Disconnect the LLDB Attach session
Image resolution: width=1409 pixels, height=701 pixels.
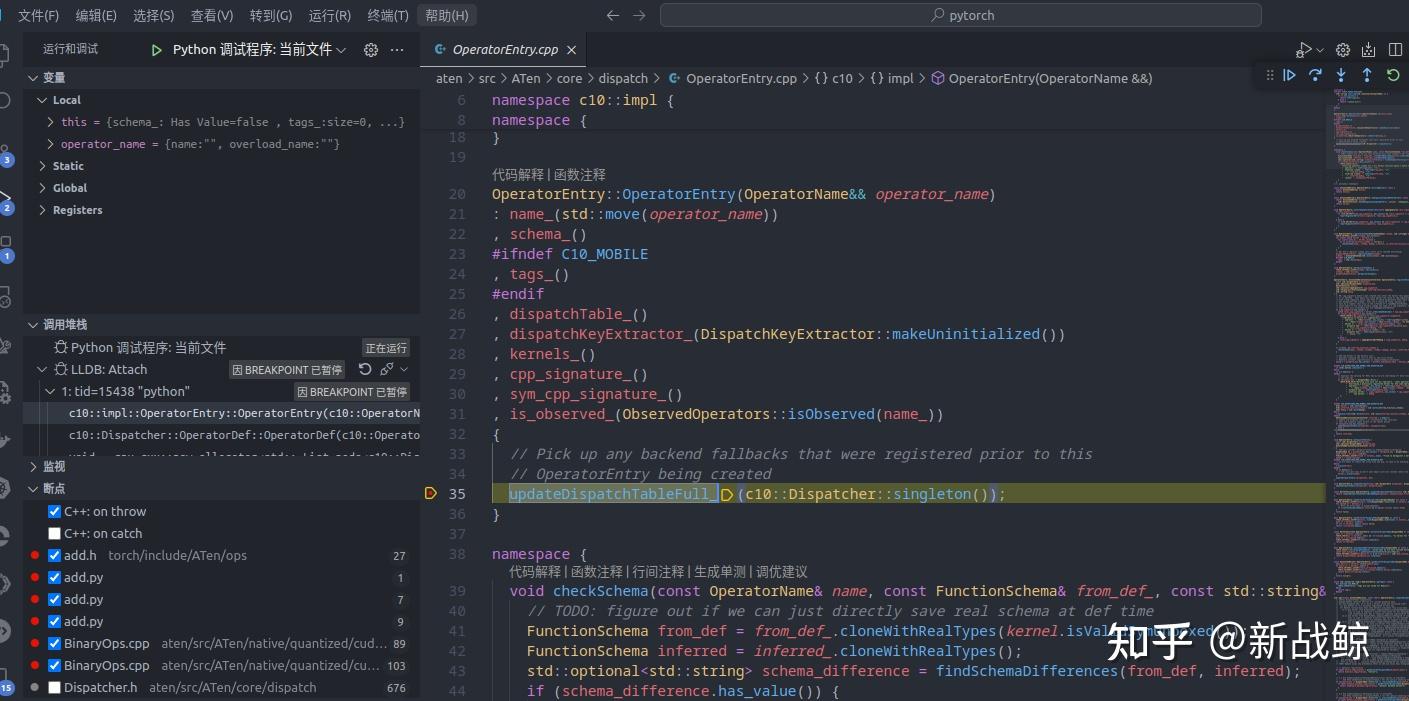tap(387, 370)
